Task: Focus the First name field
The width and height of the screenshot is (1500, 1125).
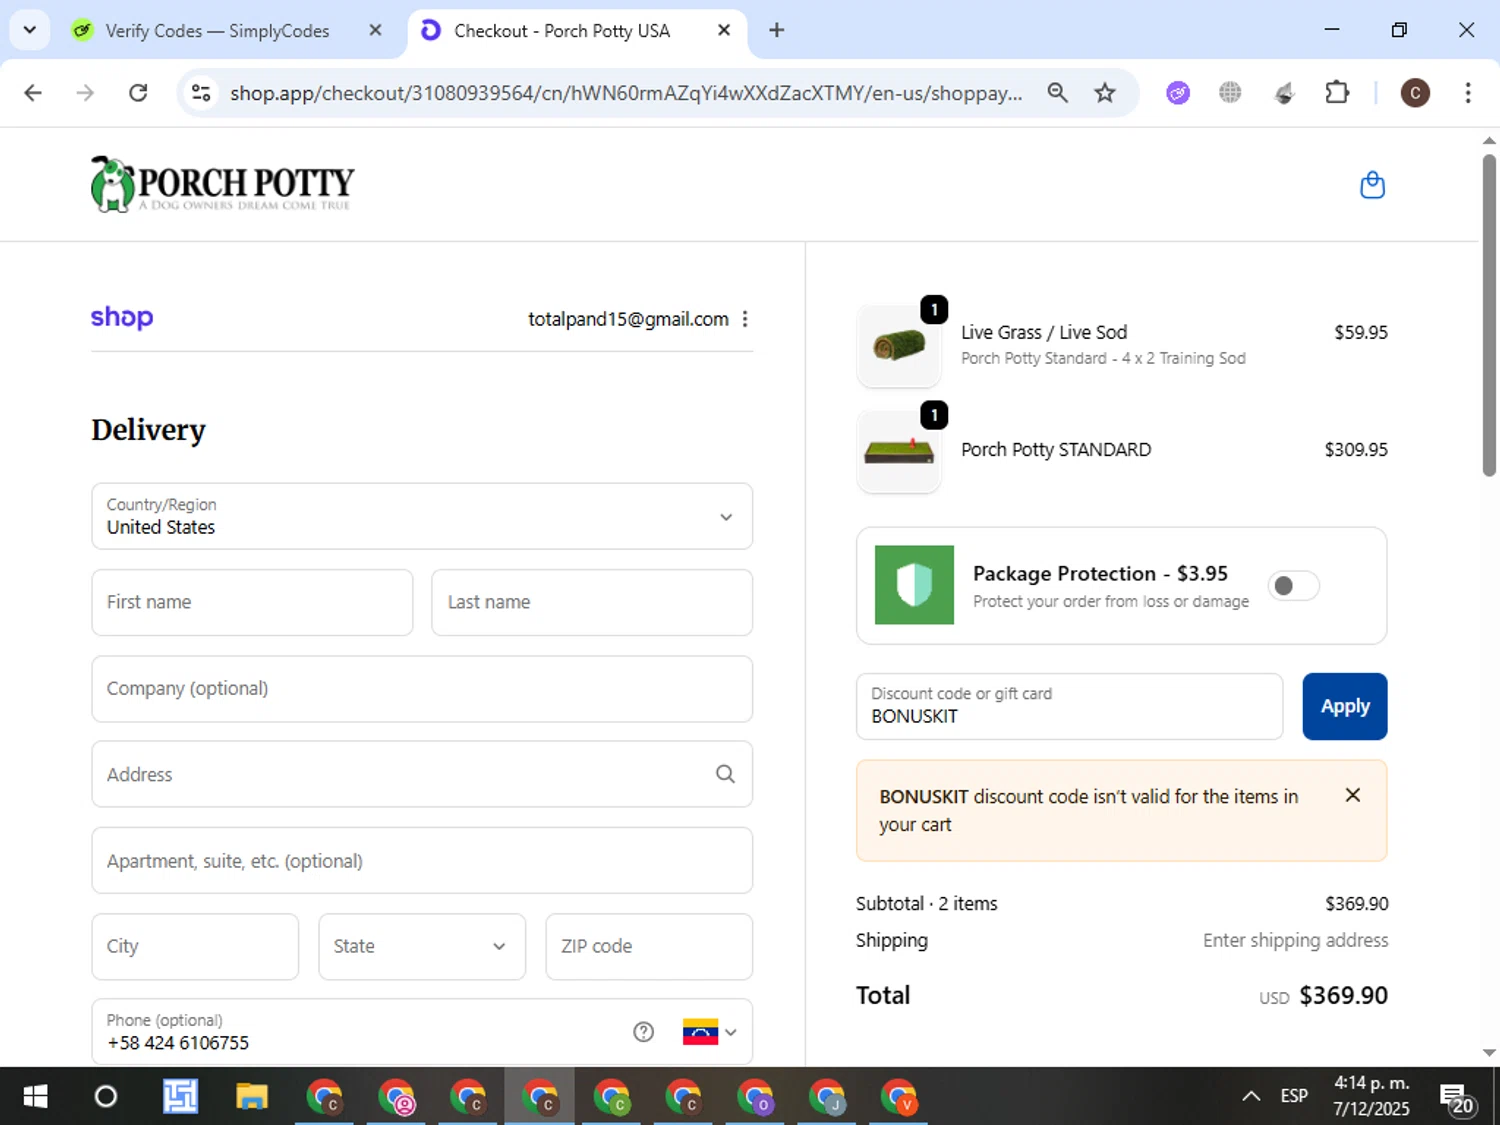Action: [252, 602]
